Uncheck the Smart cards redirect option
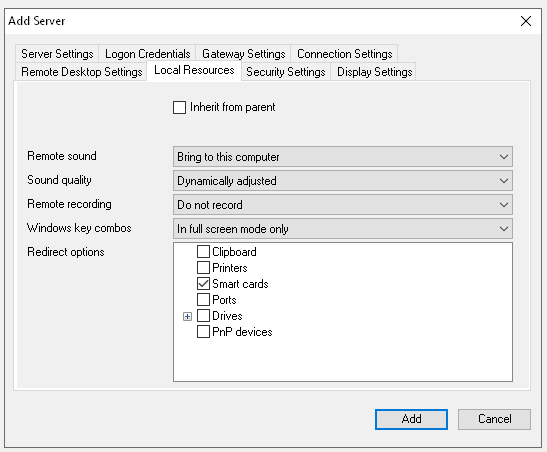547x452 pixels. tap(203, 284)
